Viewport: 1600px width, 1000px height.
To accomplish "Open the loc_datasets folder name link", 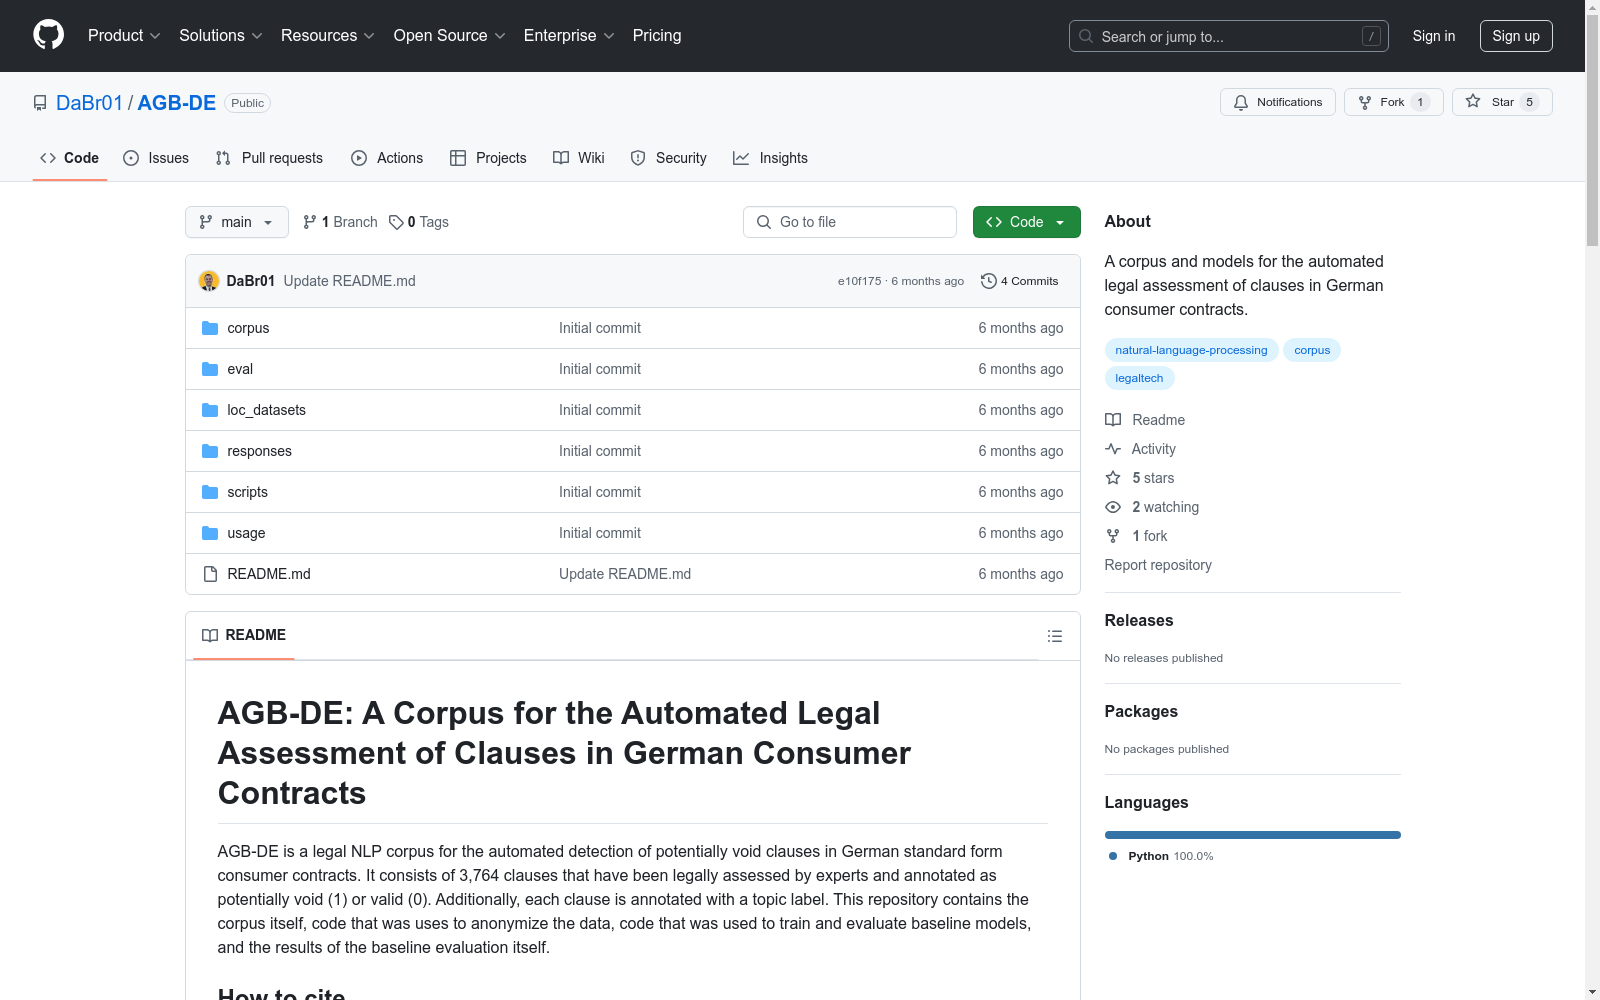I will (x=266, y=410).
